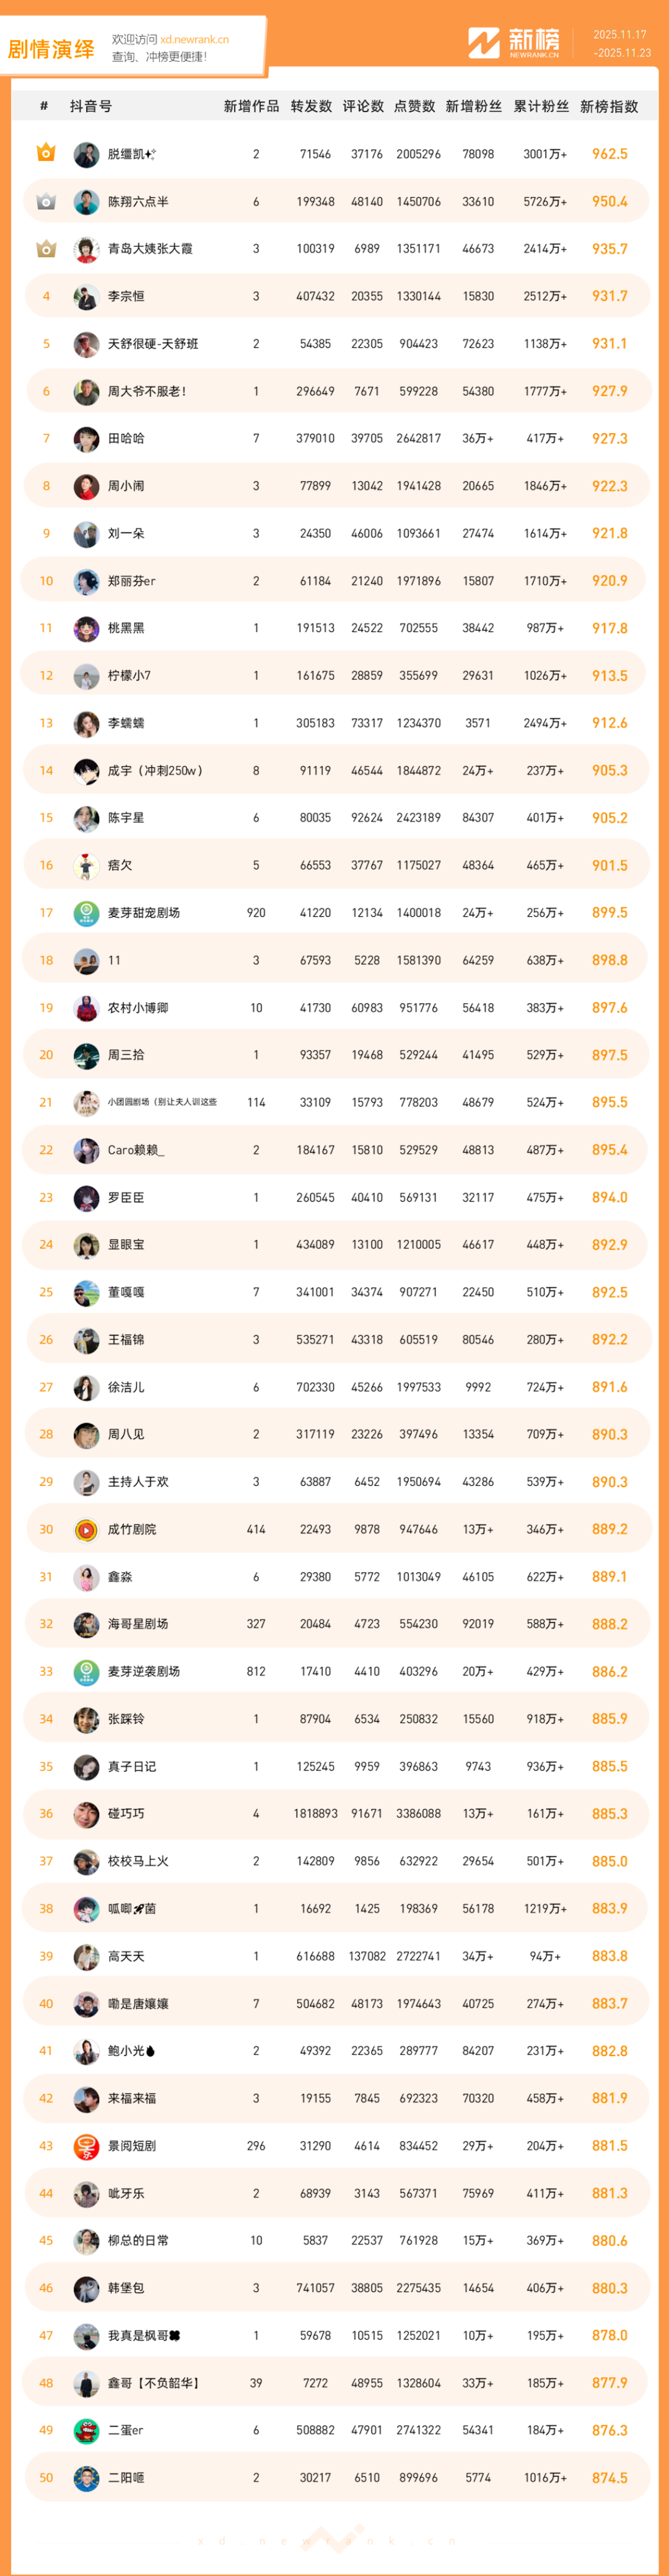Click 麦芽甜宠剧场's green avatar icon
The image size is (669, 2576).
[86, 913]
